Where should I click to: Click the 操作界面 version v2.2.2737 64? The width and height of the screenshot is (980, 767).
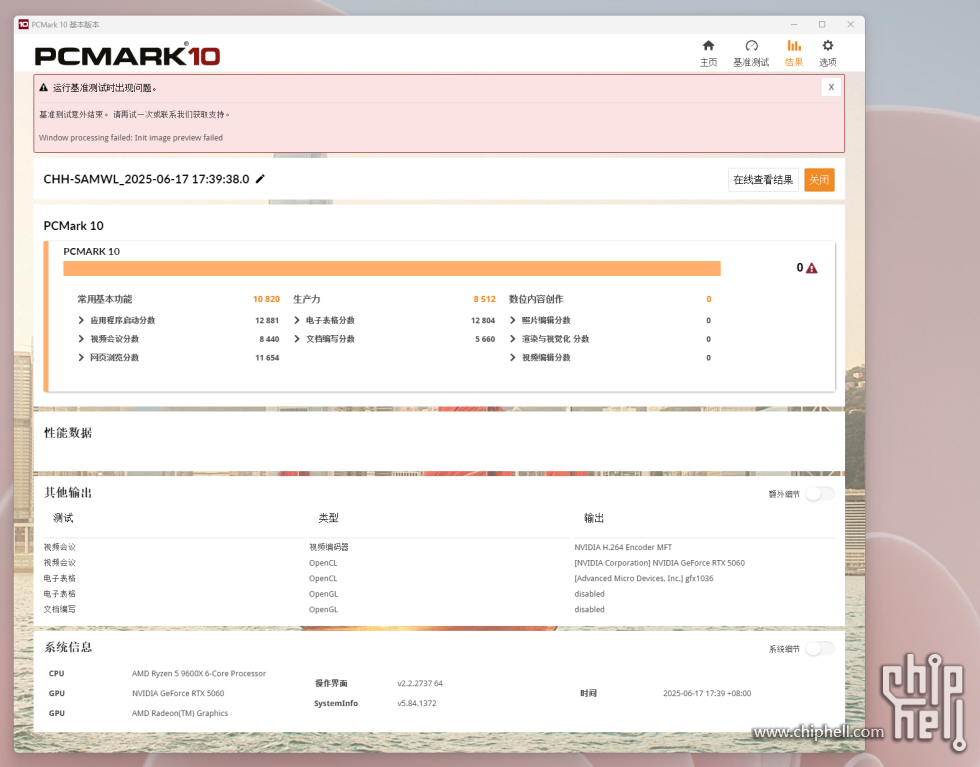[419, 683]
